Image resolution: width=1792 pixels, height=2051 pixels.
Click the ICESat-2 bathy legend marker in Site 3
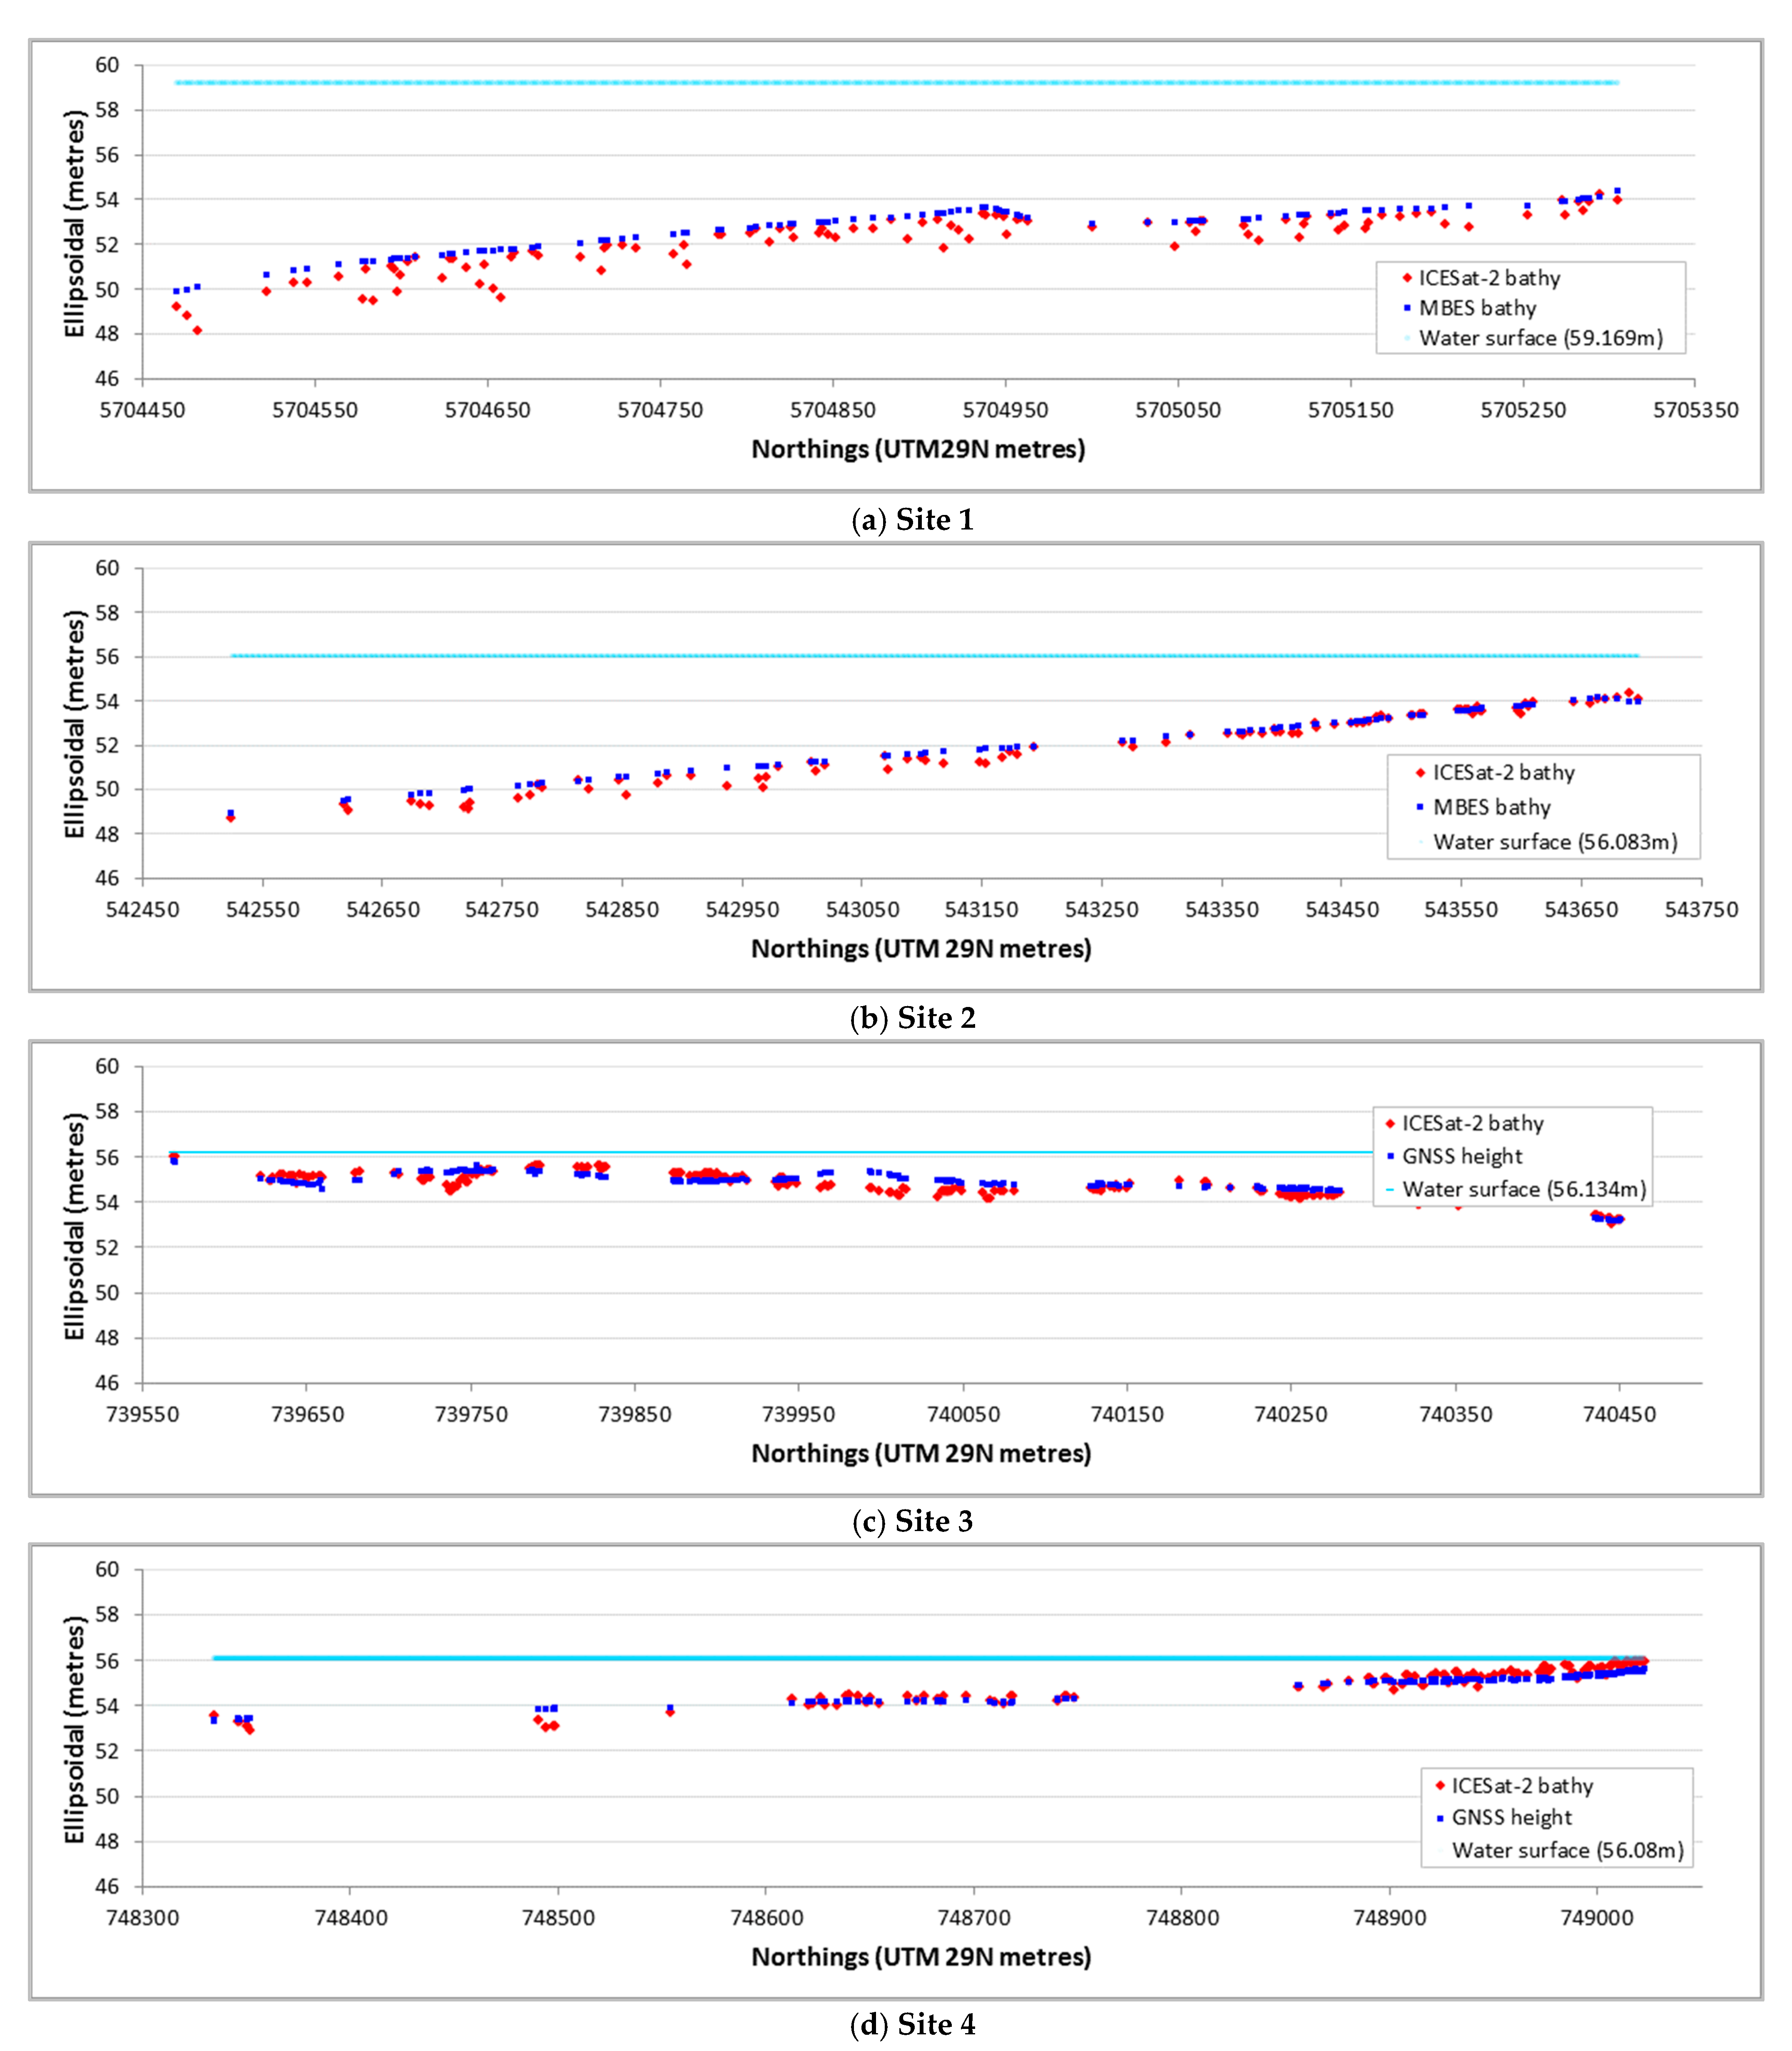pos(1390,1123)
